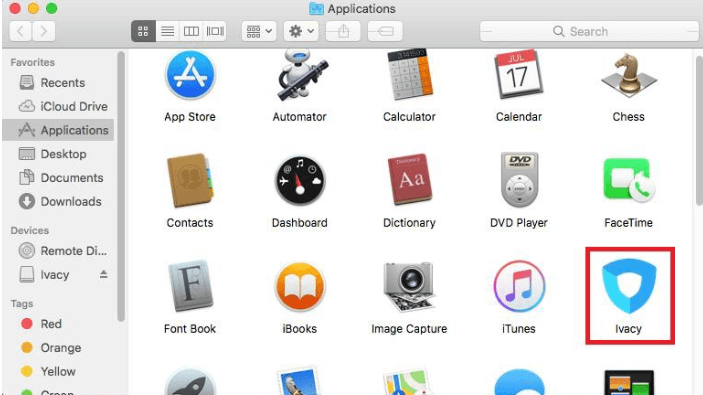Click the Dashboard app icon
Image resolution: width=703 pixels, height=395 pixels.
[299, 180]
